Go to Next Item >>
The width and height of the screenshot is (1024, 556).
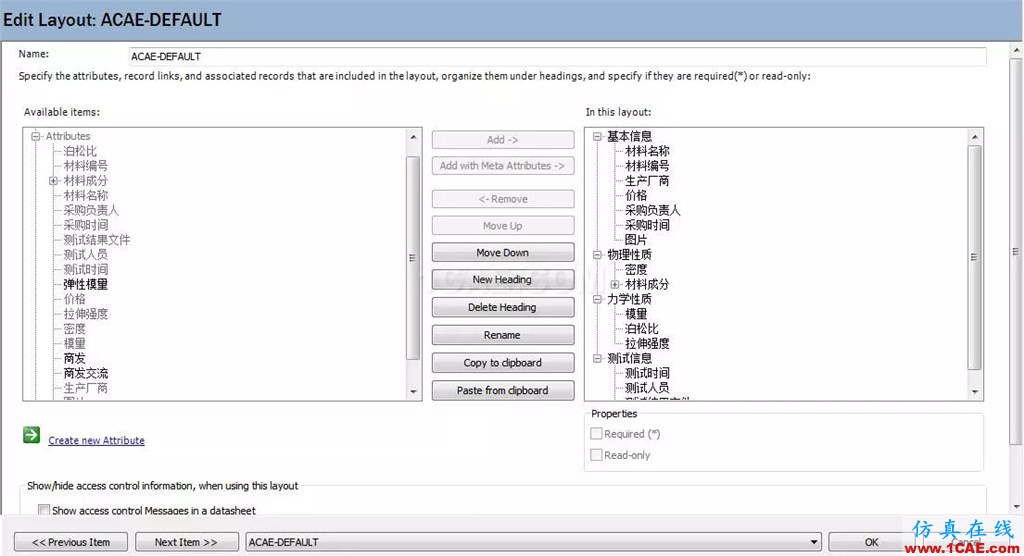tap(186, 542)
